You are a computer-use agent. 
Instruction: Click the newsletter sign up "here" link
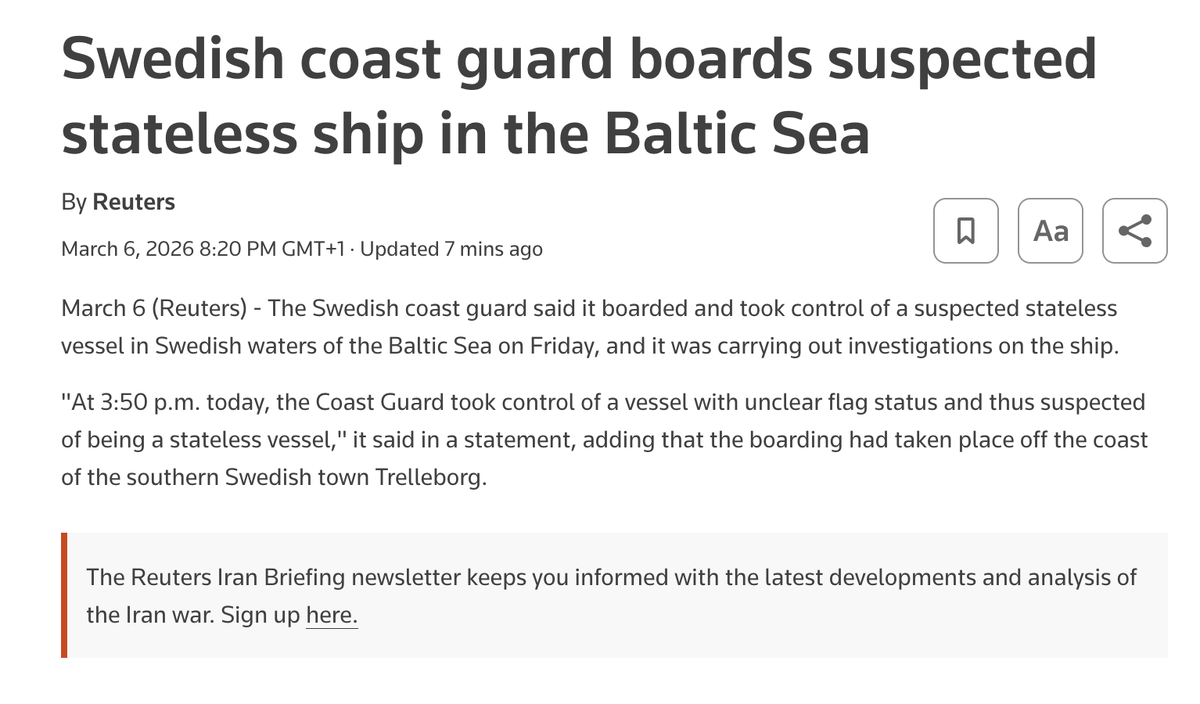(331, 614)
